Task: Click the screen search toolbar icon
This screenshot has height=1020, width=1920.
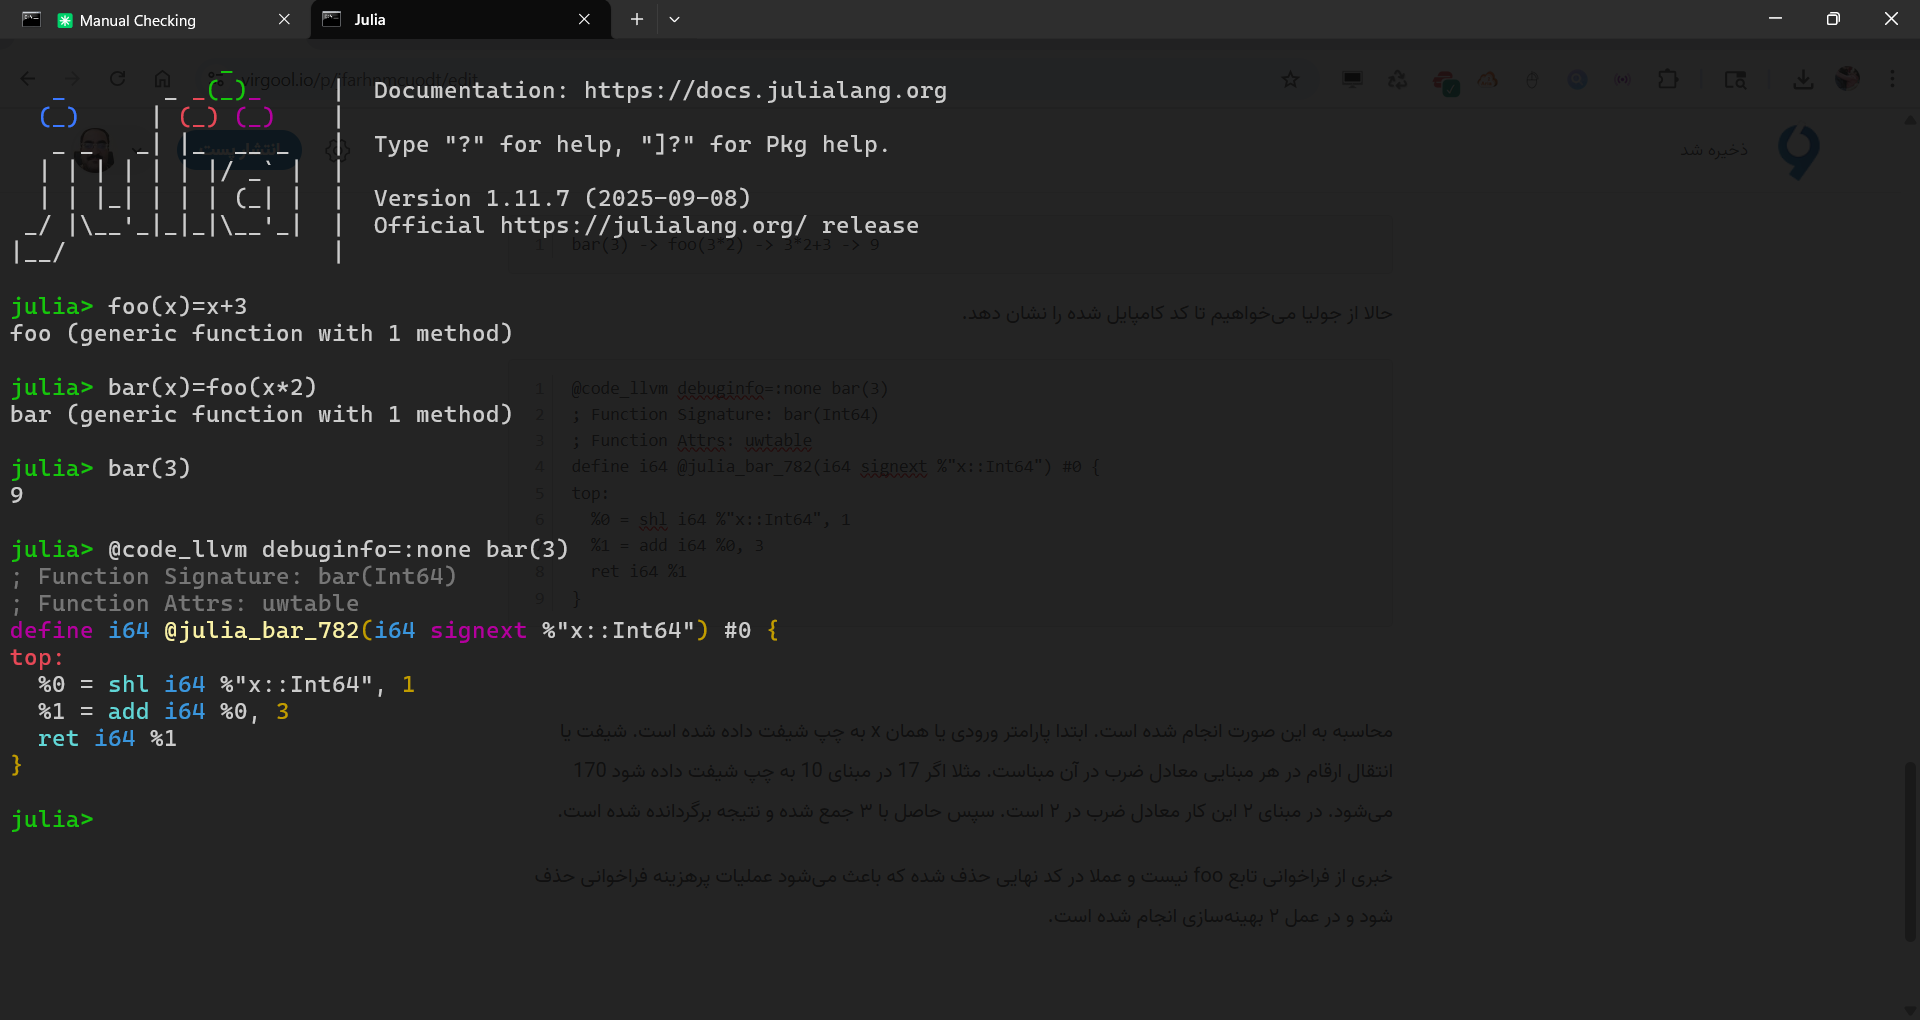Action: [x=1736, y=80]
